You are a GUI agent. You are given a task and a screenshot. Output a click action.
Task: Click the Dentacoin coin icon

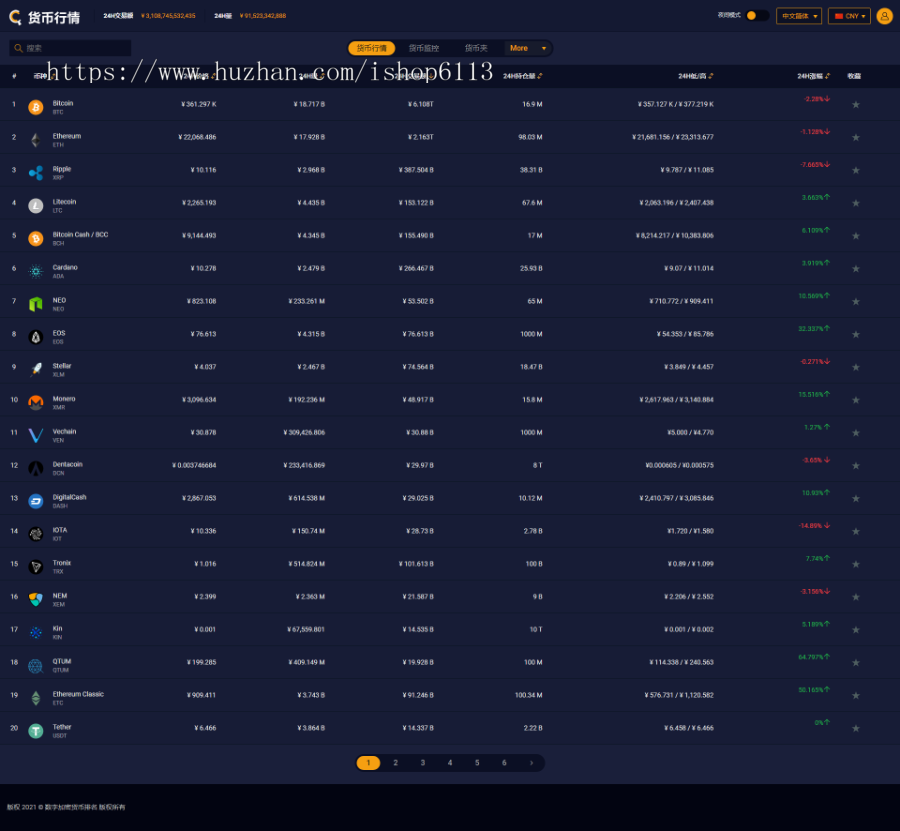36,468
